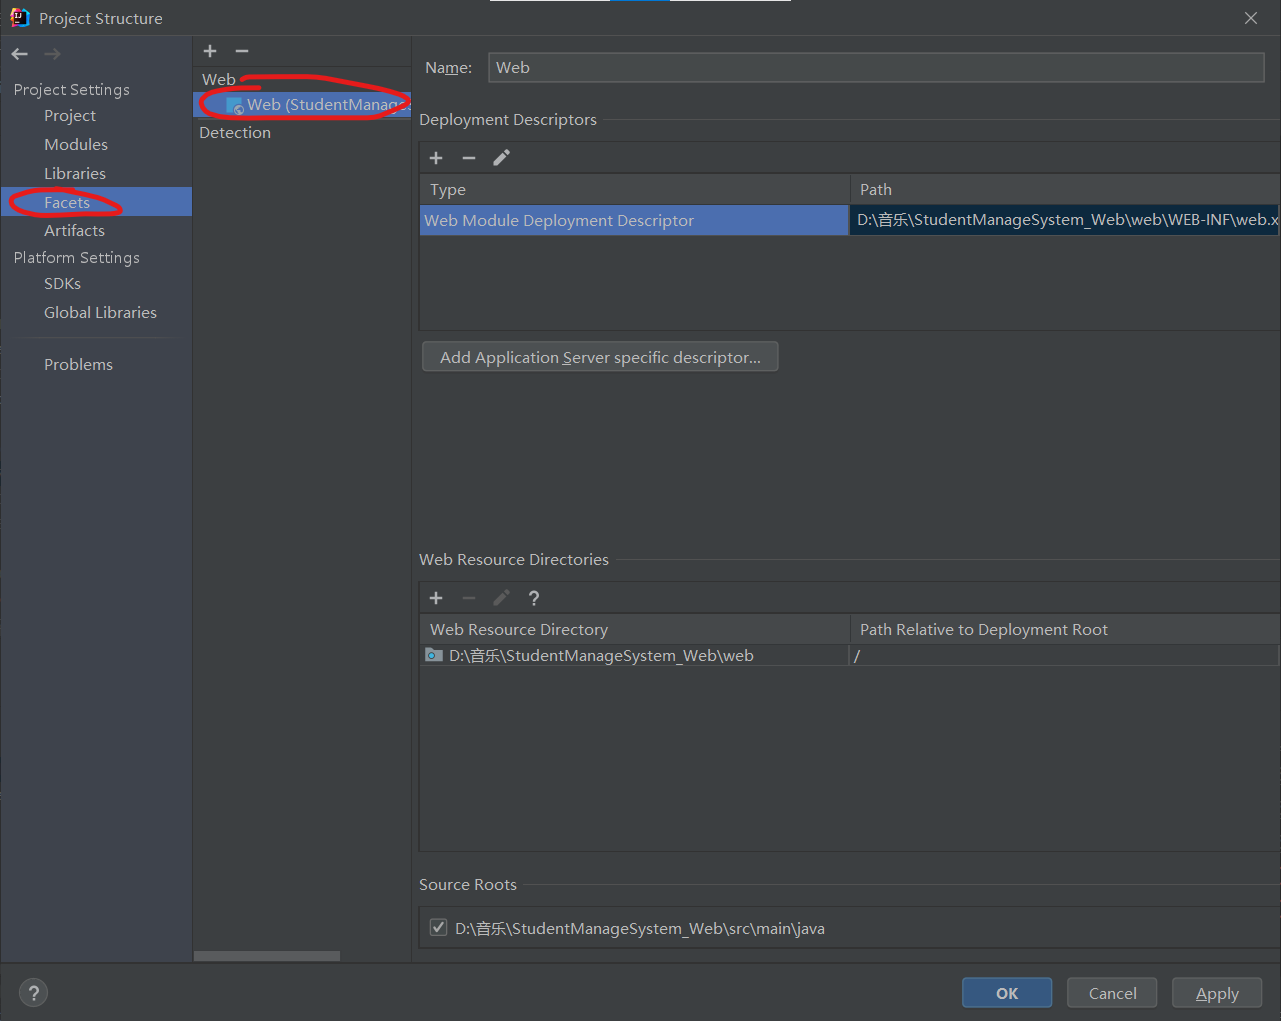Click the '/' relative path cell
The image size is (1281, 1021).
pos(1064,656)
